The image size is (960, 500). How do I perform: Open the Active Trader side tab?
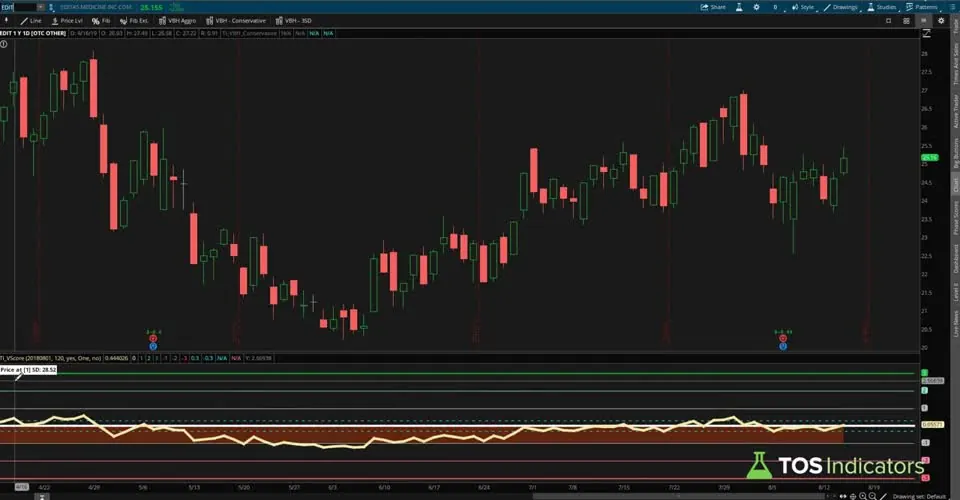click(x=955, y=111)
